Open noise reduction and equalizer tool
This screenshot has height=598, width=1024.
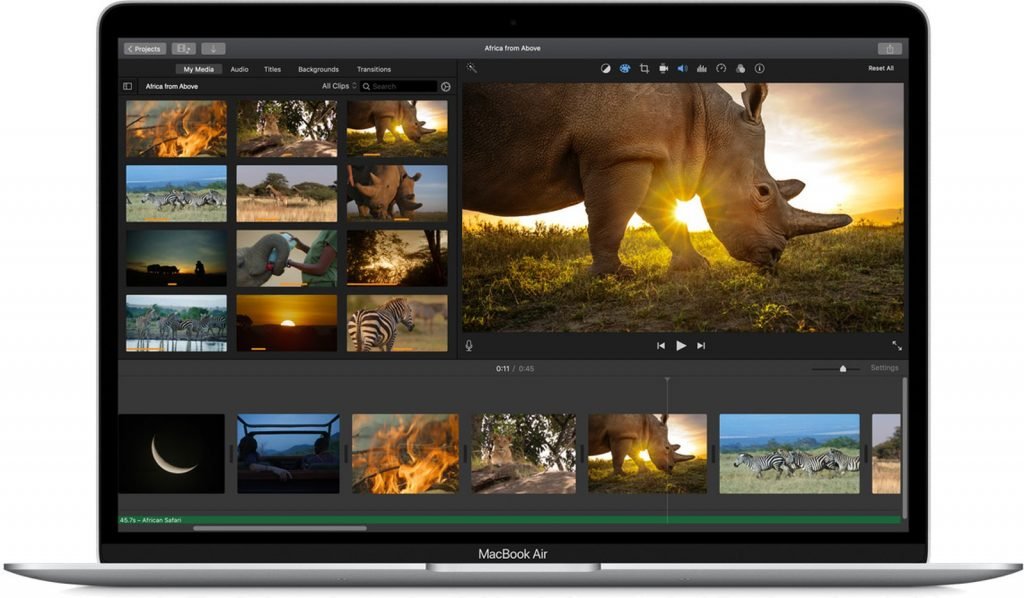701,69
